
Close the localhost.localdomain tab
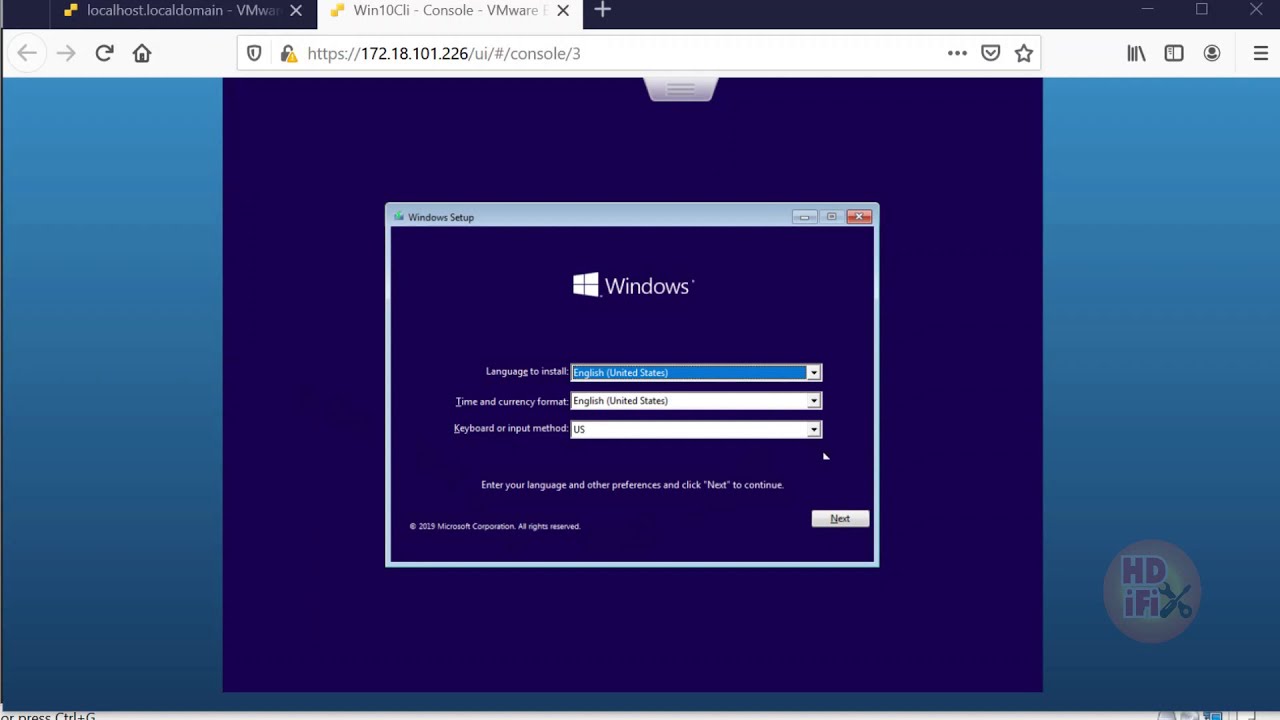point(296,11)
